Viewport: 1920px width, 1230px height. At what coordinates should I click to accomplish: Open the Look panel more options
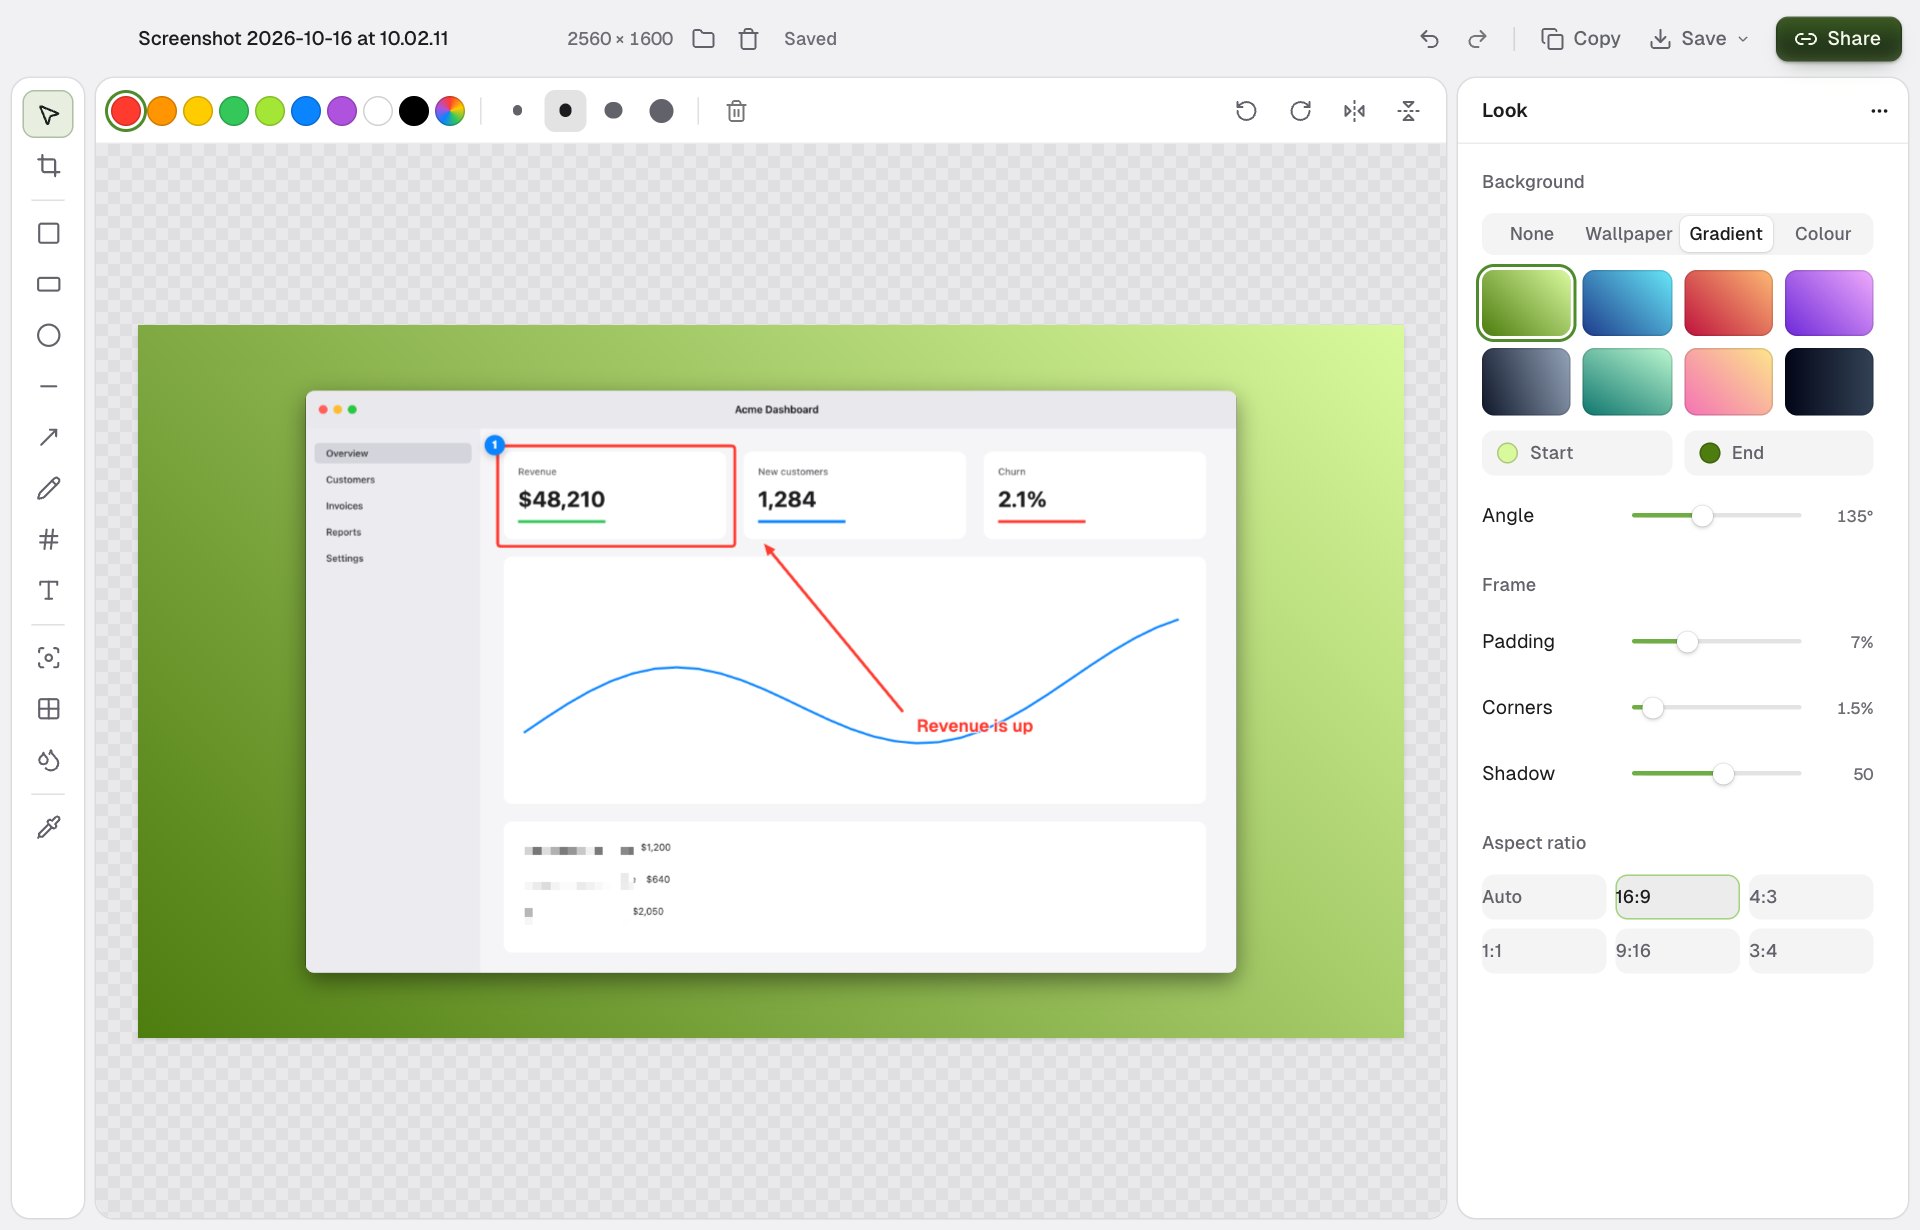1879,111
